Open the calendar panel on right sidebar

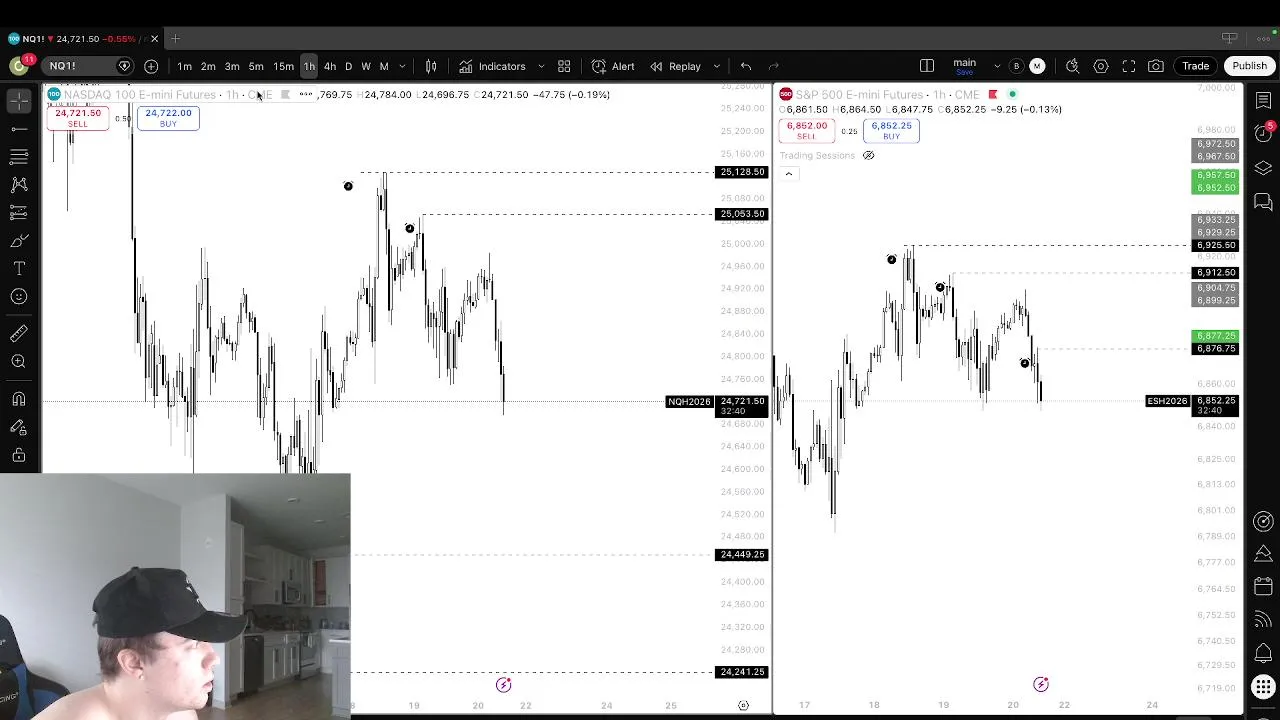coord(1263,586)
